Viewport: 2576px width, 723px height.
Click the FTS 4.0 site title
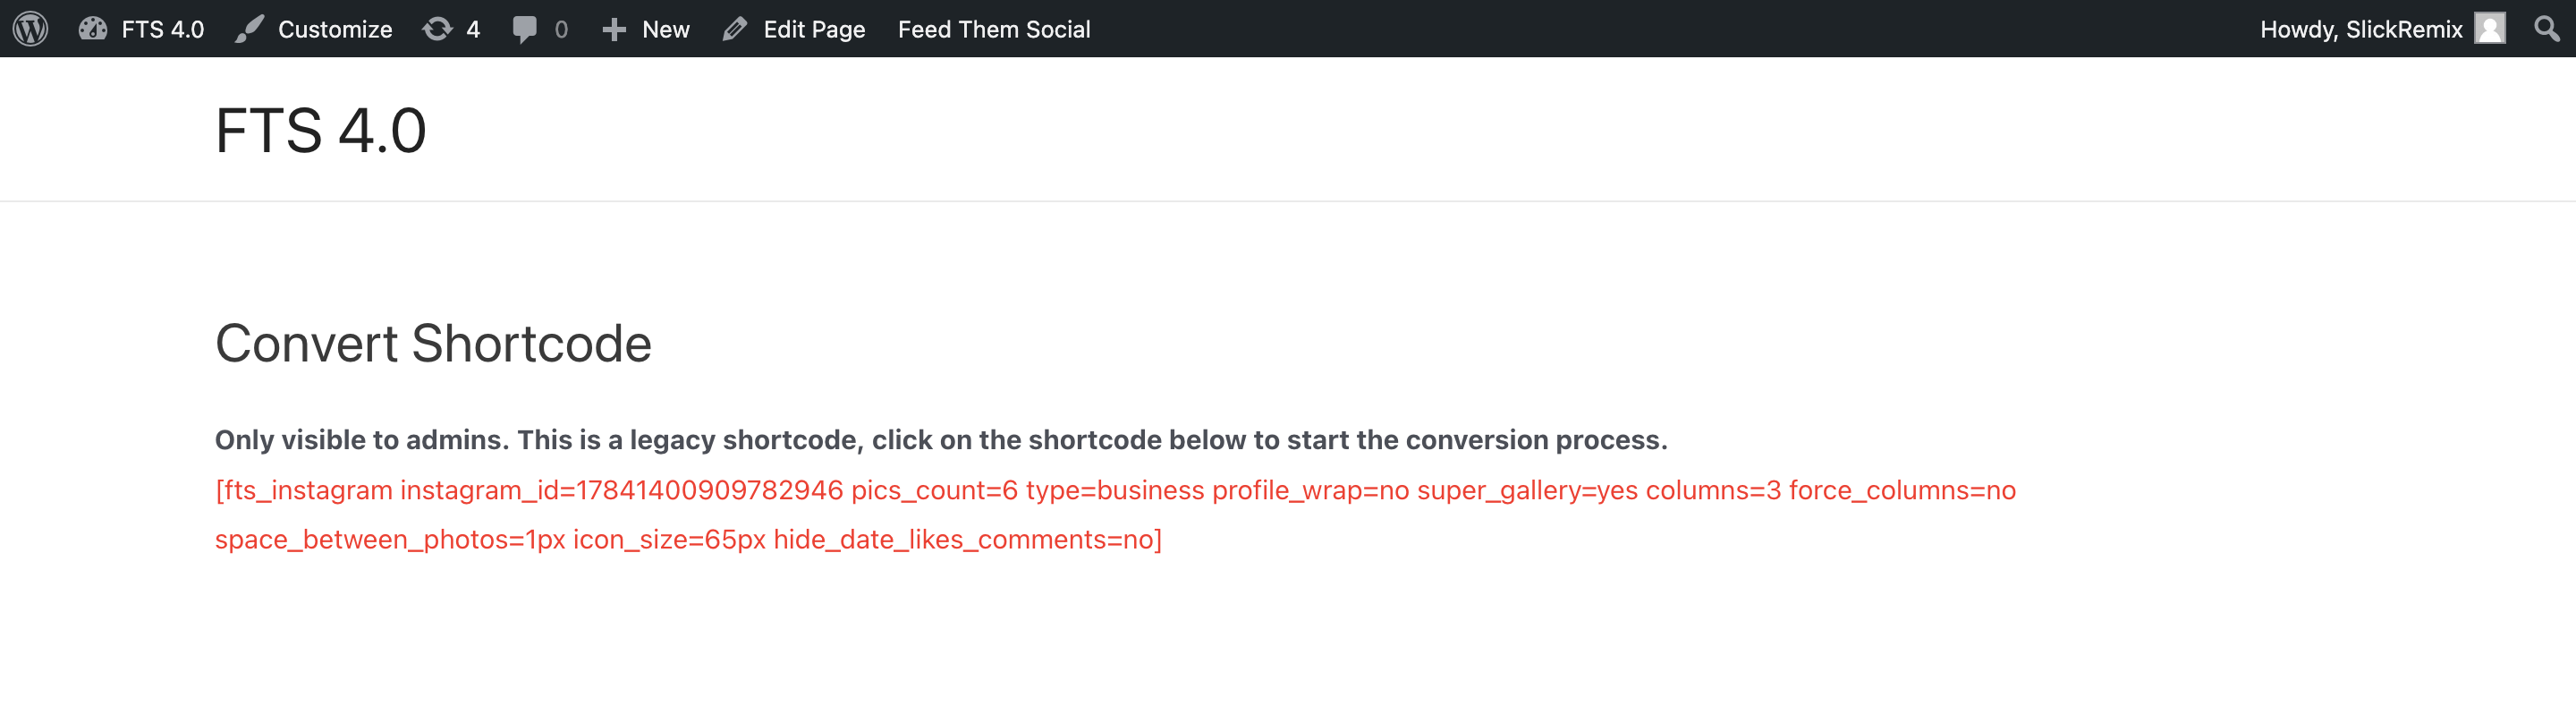click(321, 130)
